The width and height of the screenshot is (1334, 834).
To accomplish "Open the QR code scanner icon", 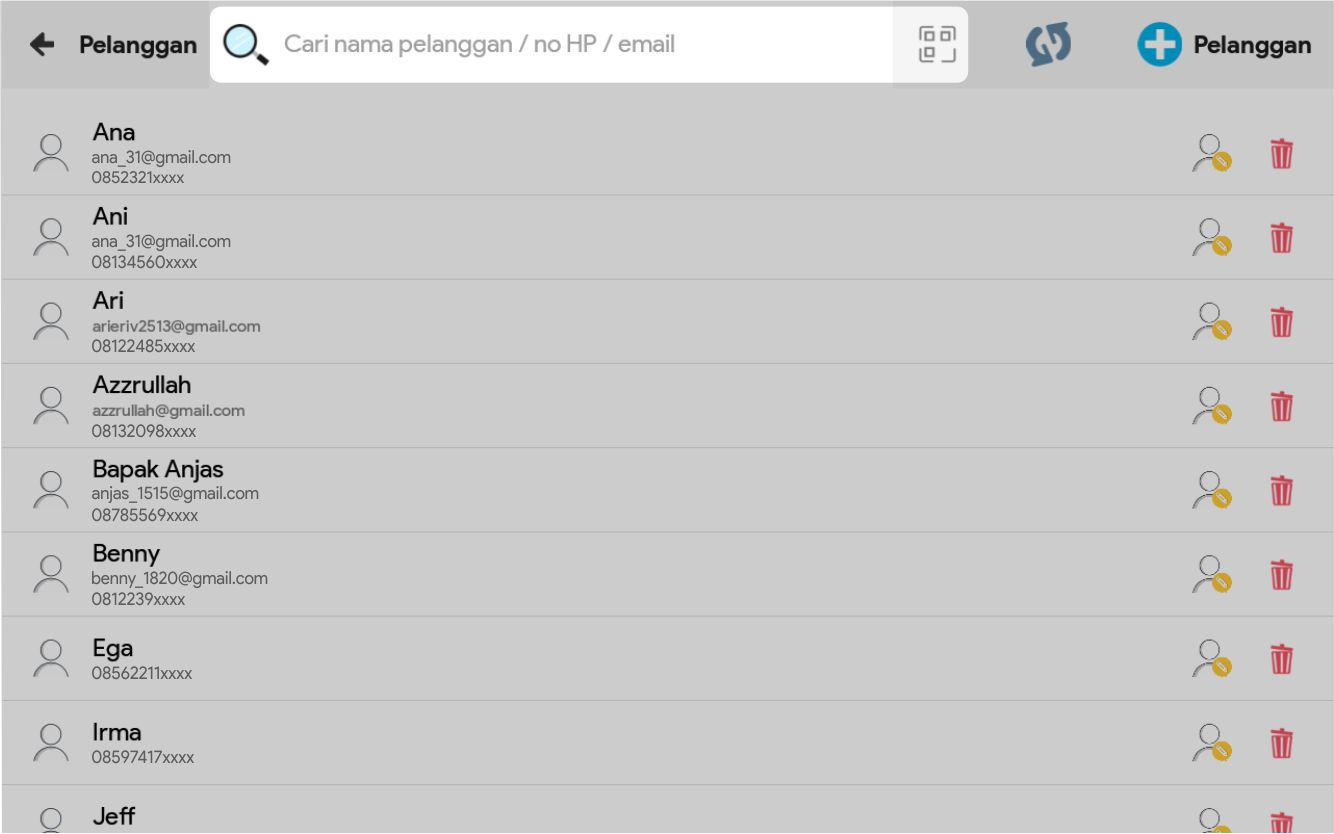I will [x=937, y=45].
